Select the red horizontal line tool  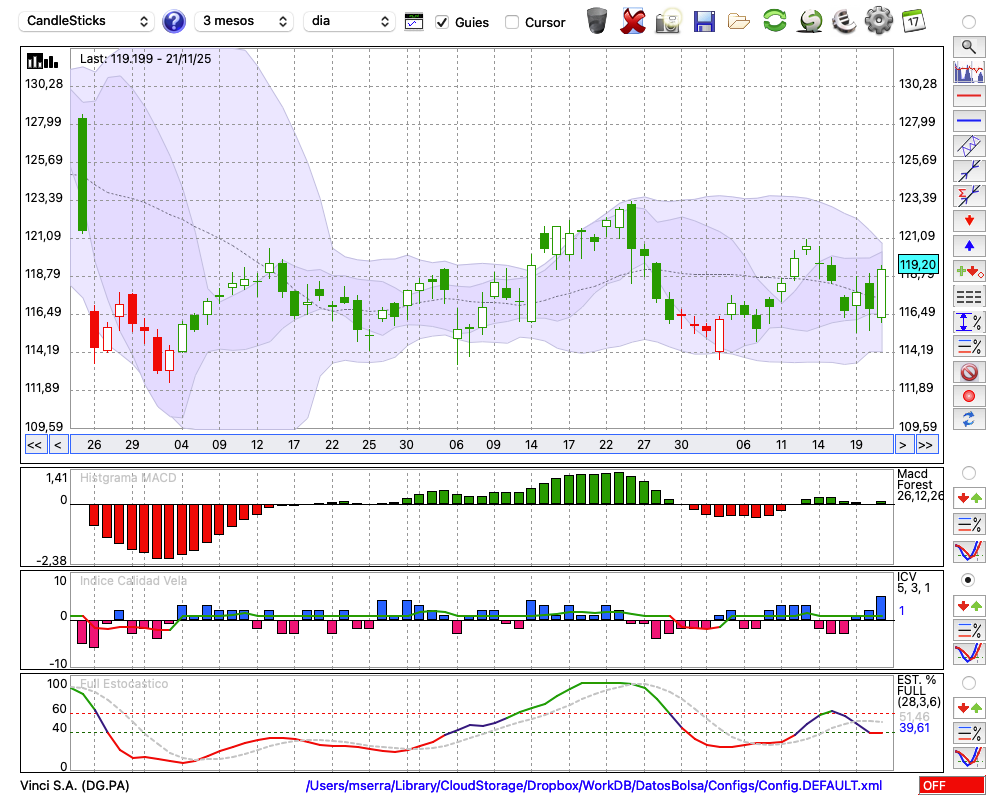(969, 96)
